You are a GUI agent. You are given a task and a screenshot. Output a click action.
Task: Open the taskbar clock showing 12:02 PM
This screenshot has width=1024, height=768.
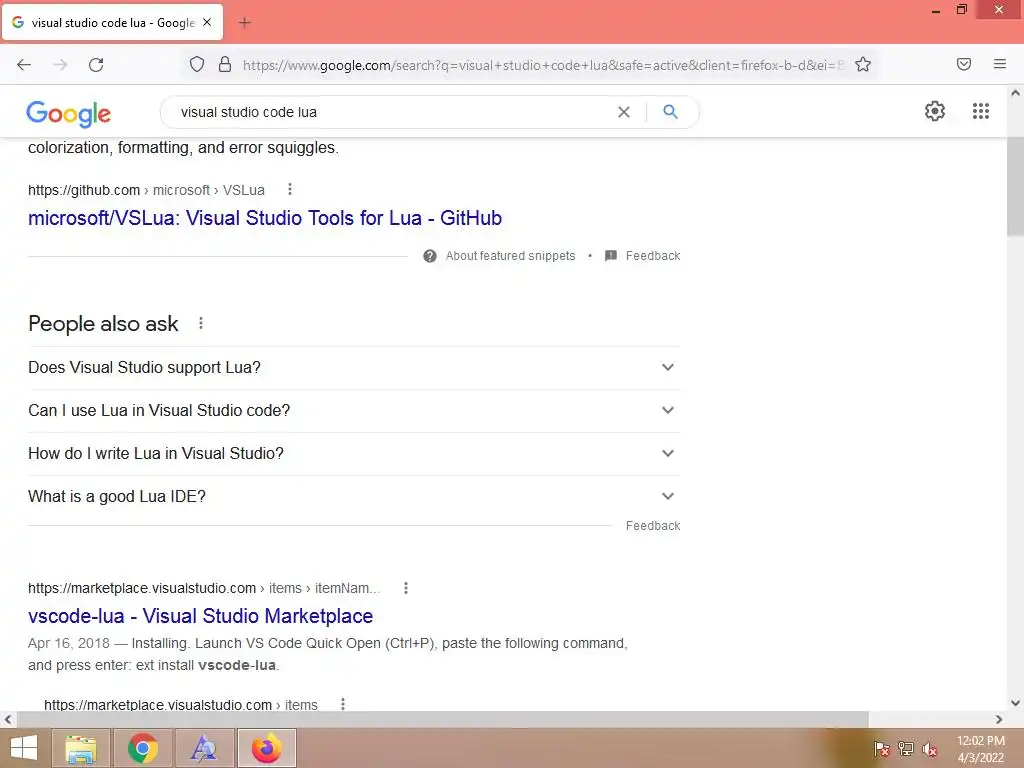click(x=980, y=749)
